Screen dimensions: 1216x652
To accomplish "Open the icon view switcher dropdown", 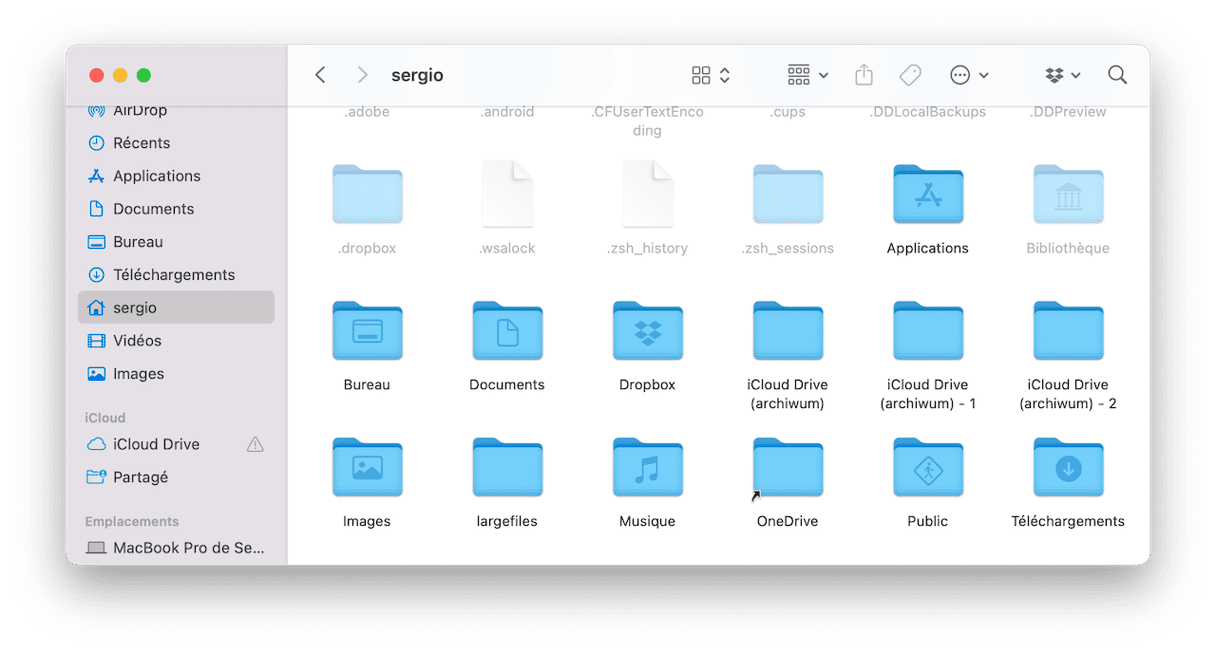I will pyautogui.click(x=711, y=75).
